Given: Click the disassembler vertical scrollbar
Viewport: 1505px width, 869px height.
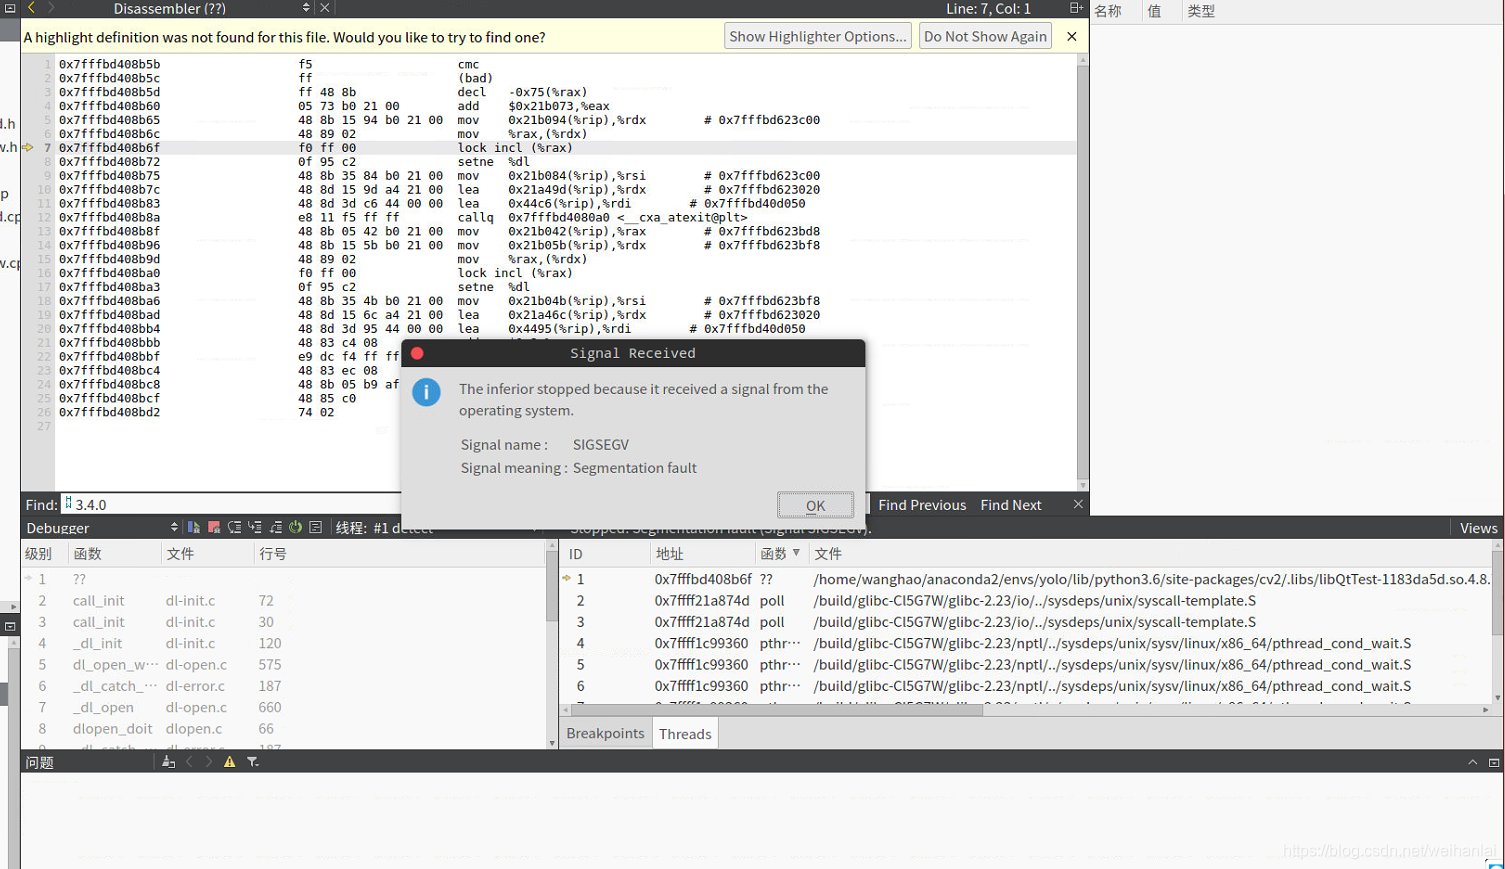Looking at the screenshot, I should tap(1082, 272).
